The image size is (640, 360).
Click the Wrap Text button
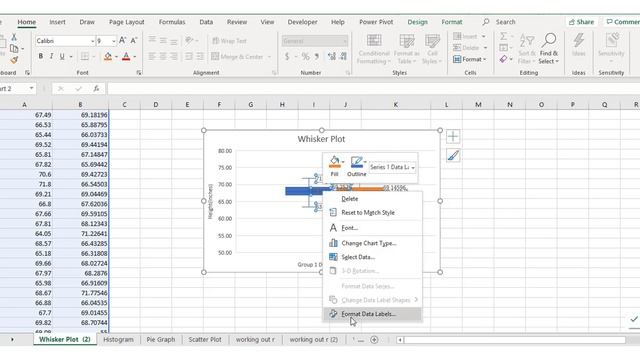229,41
